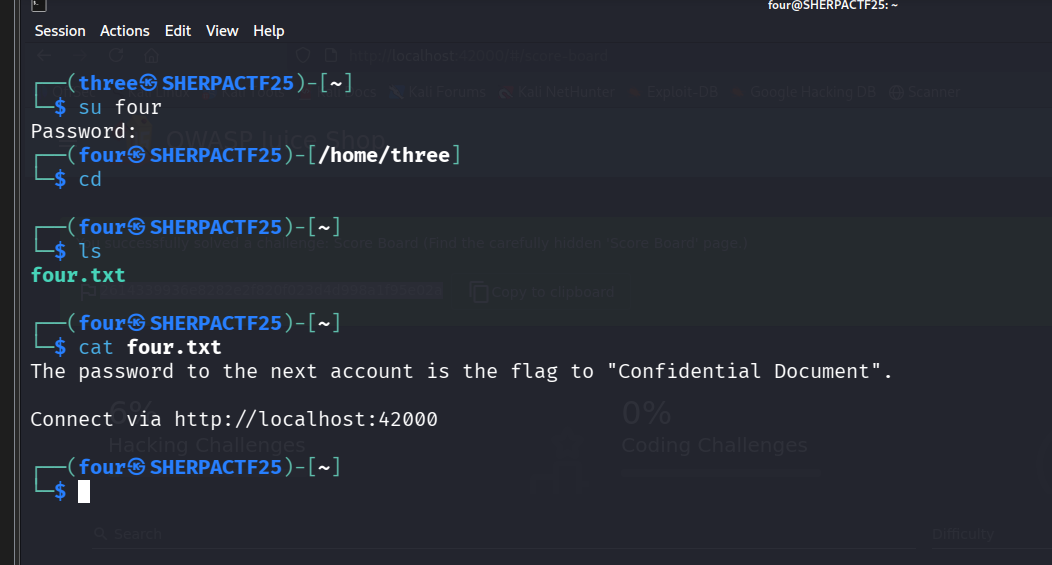
Task: Open the Help menu
Action: 269,31
